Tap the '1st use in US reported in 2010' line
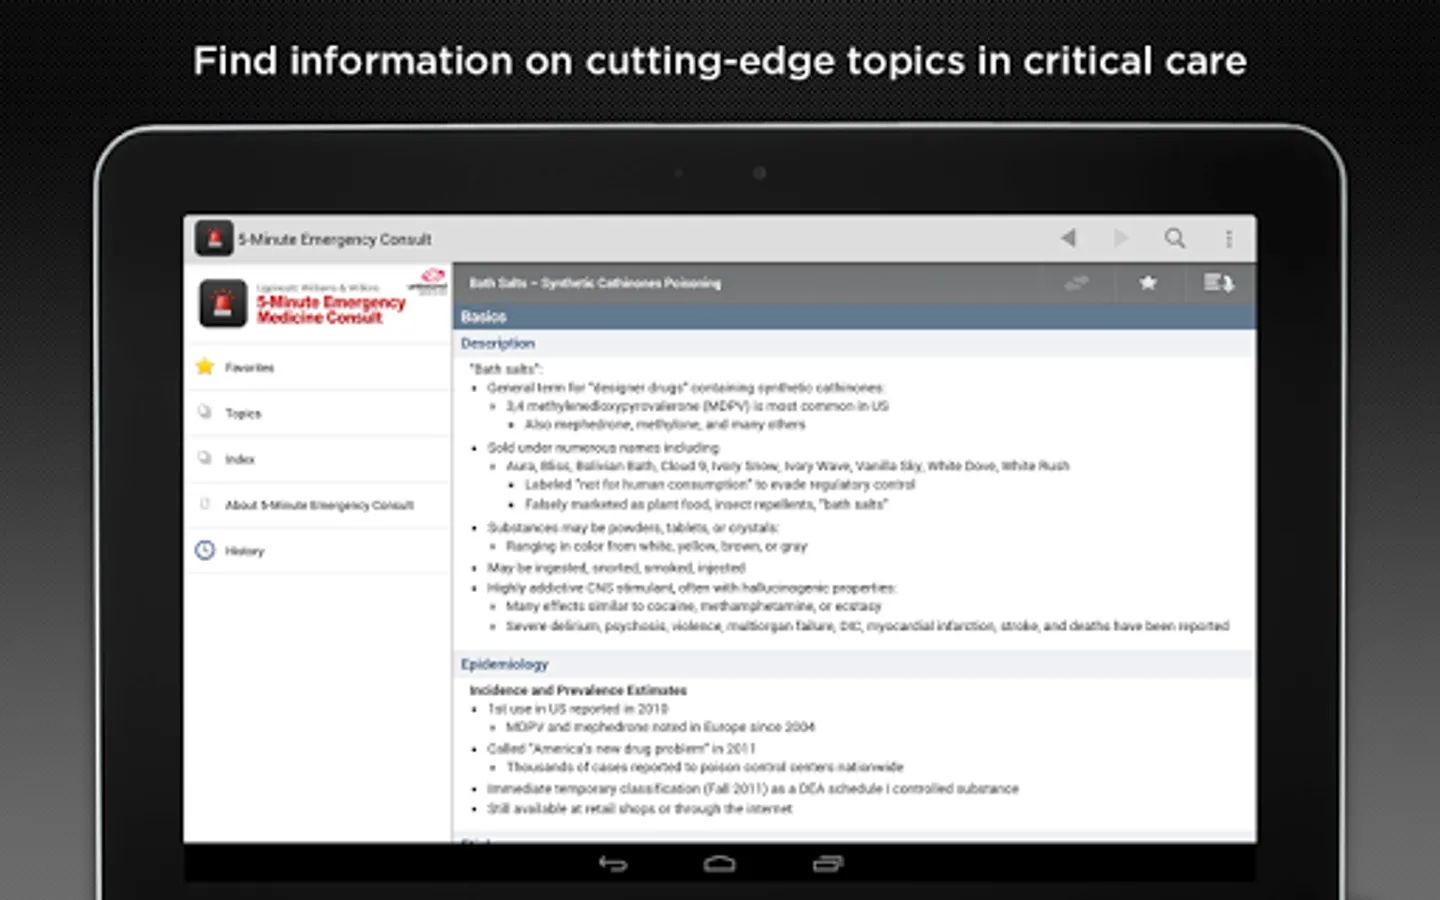1440x900 pixels. [x=577, y=709]
